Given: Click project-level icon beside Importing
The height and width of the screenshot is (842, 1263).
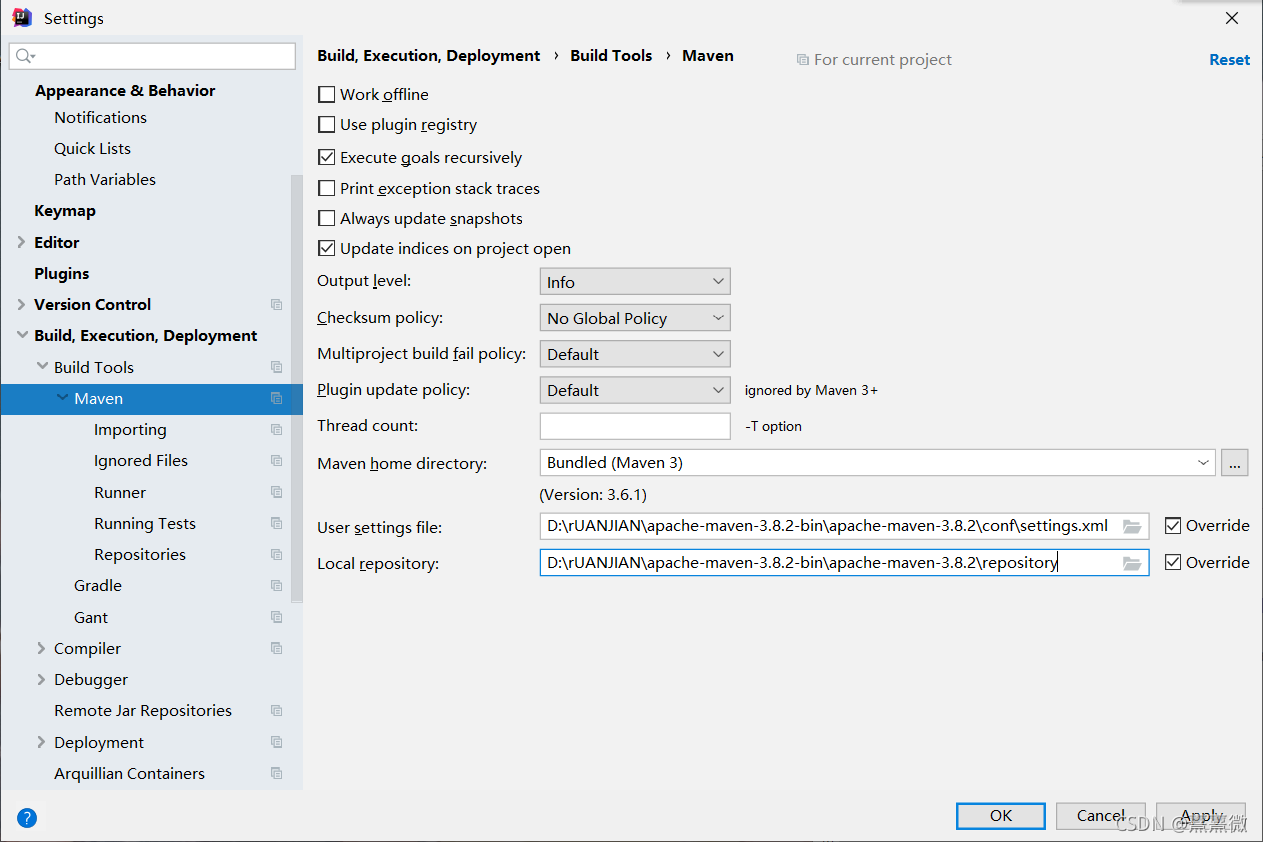Looking at the screenshot, I should 277,429.
